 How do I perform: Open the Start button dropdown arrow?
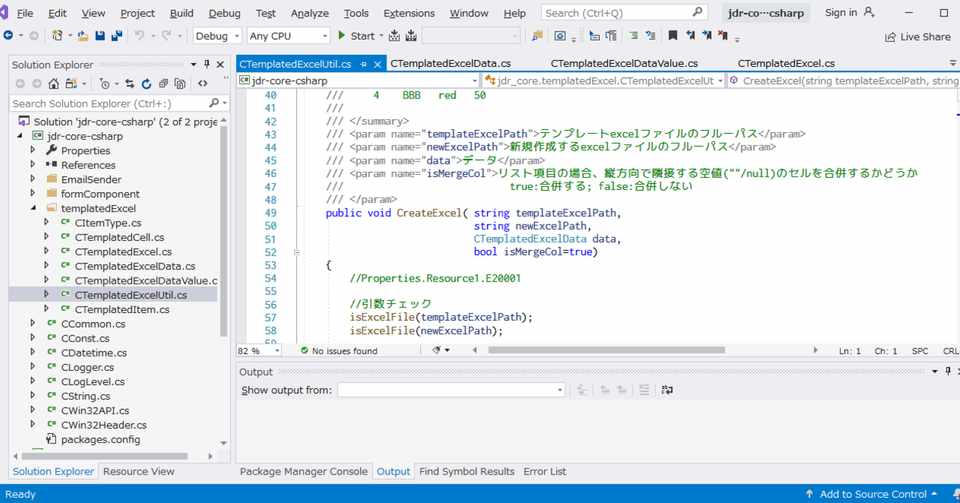point(381,36)
